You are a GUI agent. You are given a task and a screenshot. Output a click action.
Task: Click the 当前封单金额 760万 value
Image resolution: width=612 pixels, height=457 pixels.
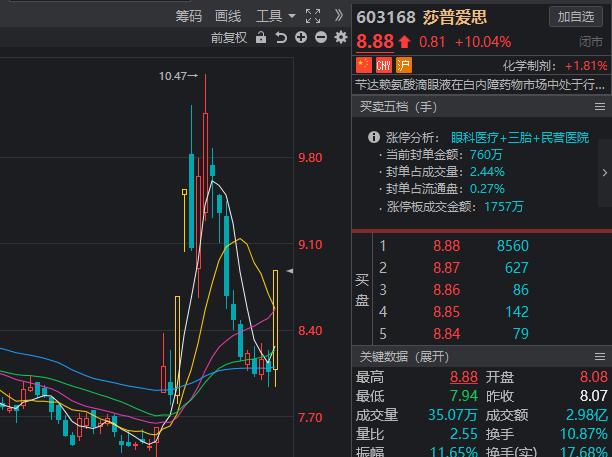486,155
